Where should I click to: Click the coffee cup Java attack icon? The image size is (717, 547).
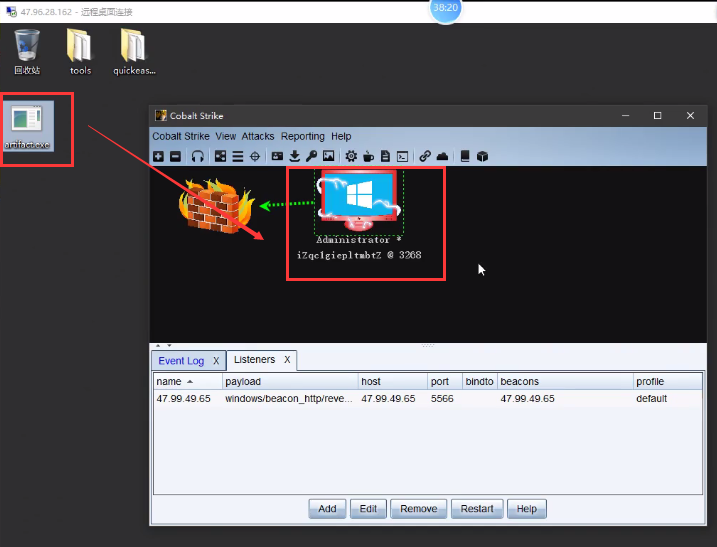[368, 156]
